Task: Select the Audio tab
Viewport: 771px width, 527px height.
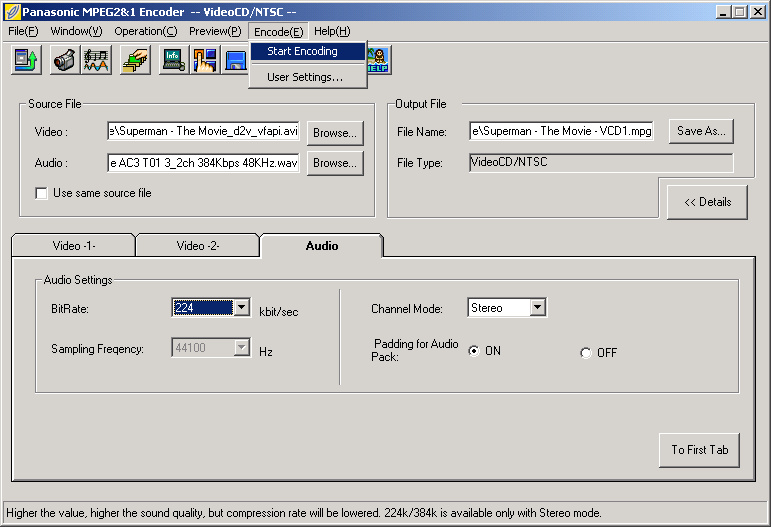Action: (x=322, y=246)
